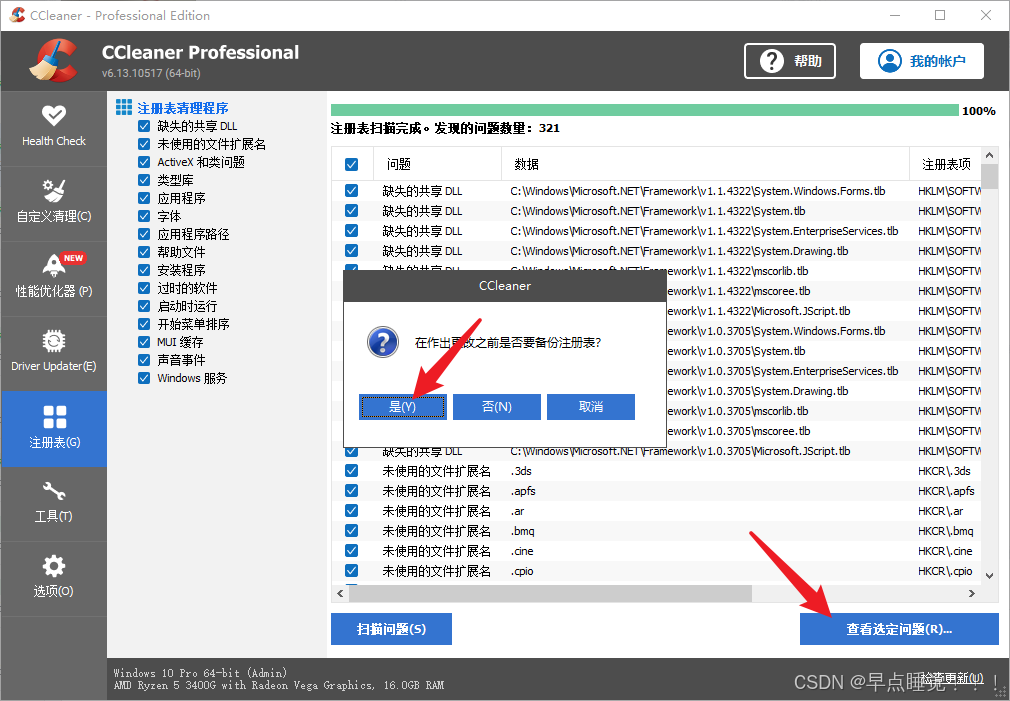This screenshot has height=701, width=1010.
Task: Toggle MUI Cache (MUI 缓存) option
Action: pyautogui.click(x=144, y=342)
